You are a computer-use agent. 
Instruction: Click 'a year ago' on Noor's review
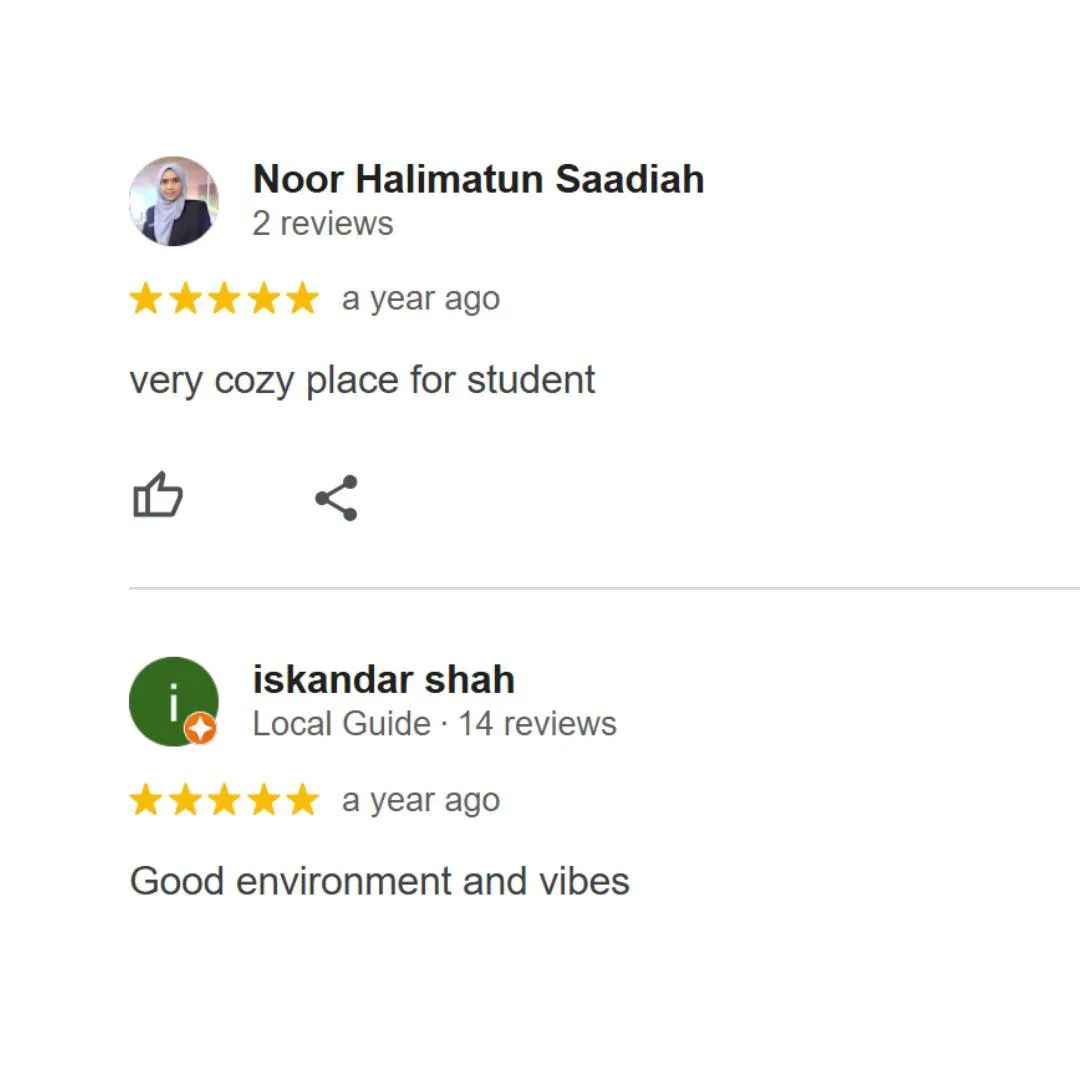click(421, 300)
